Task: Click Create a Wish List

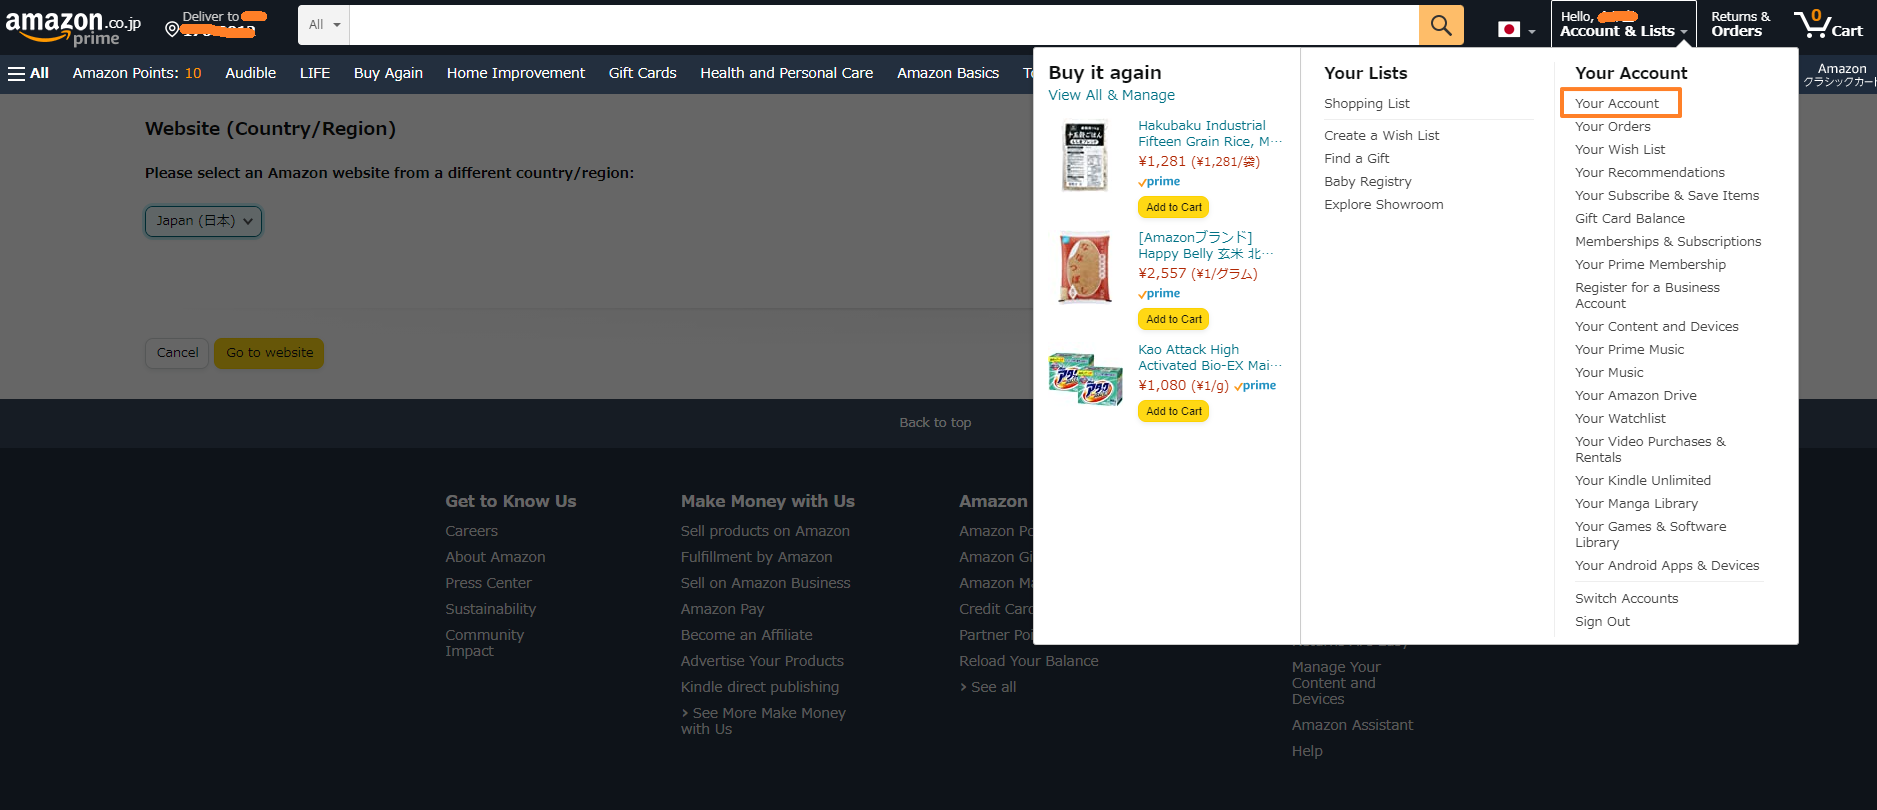Action: pos(1381,136)
